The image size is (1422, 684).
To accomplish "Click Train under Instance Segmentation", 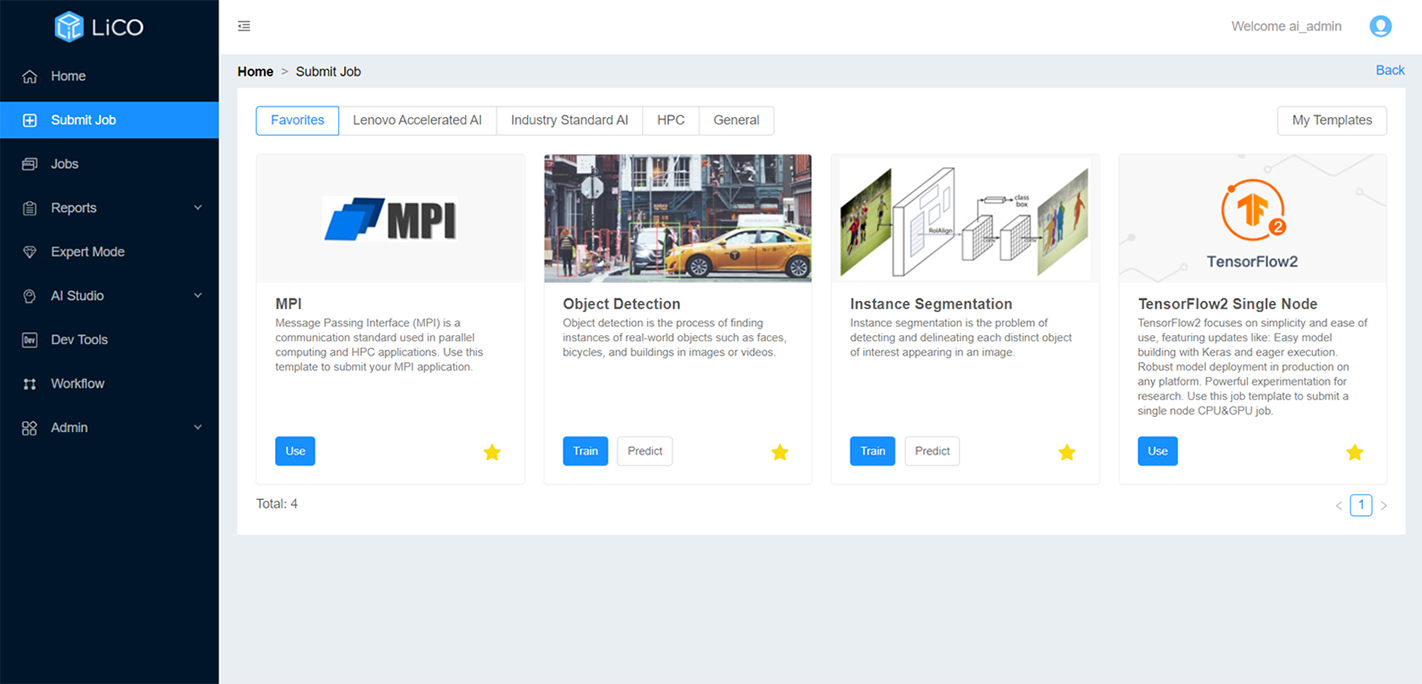I will click(x=872, y=451).
